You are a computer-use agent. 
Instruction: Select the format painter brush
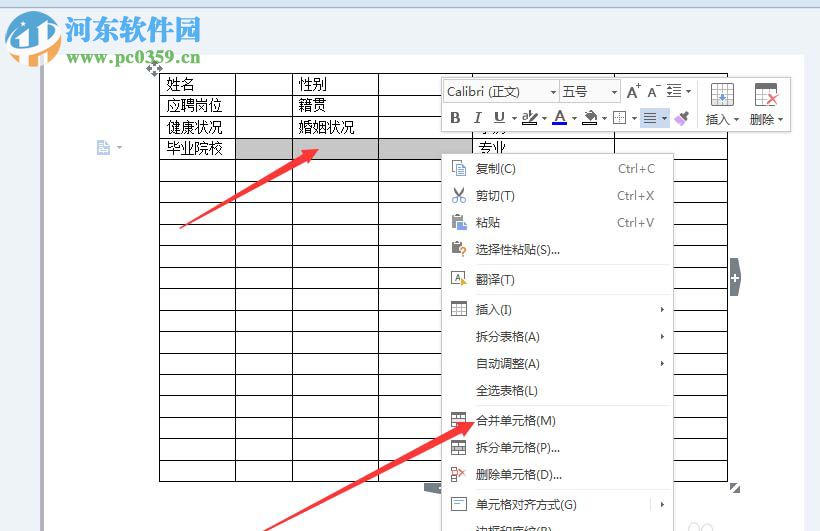point(681,118)
